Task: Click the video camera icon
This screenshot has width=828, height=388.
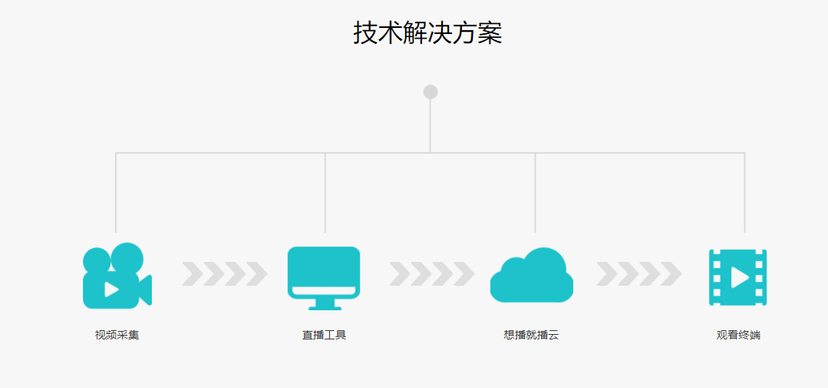Action: click(x=117, y=276)
